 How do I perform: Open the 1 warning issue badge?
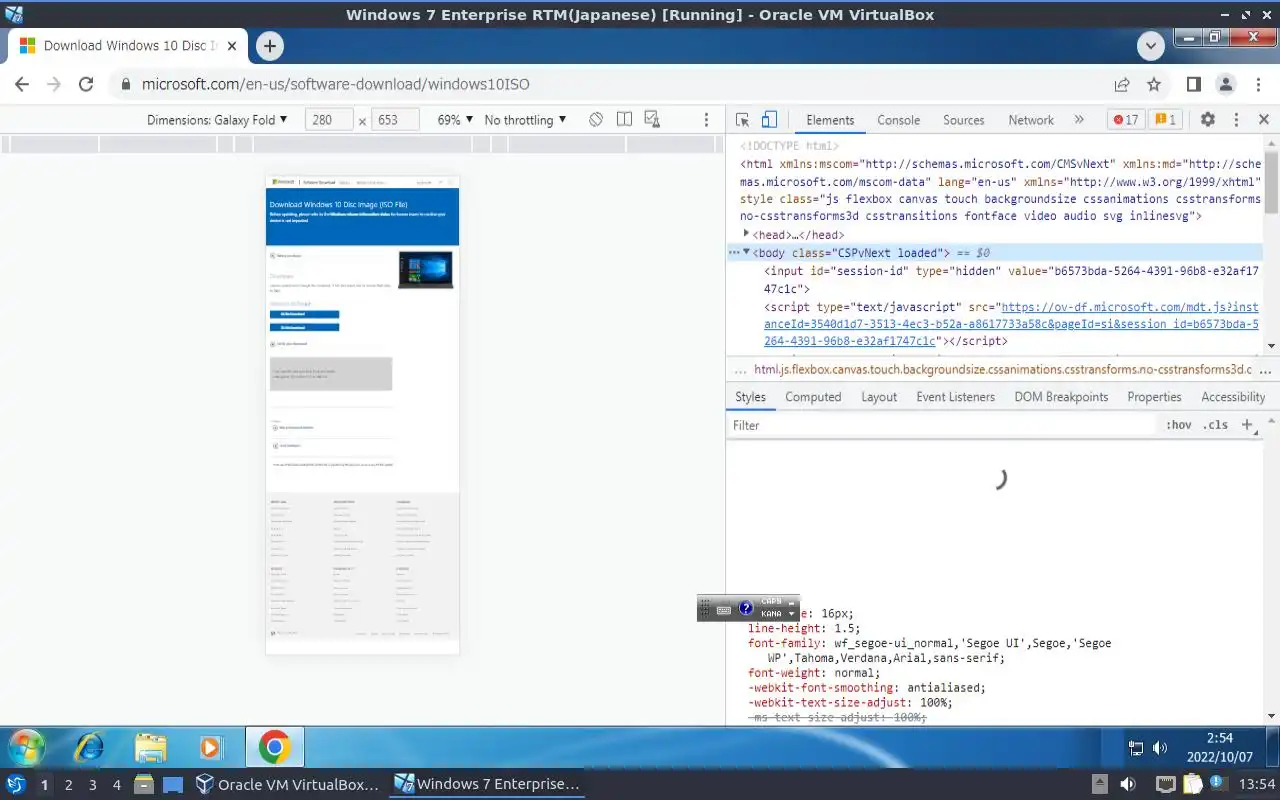(x=1166, y=120)
